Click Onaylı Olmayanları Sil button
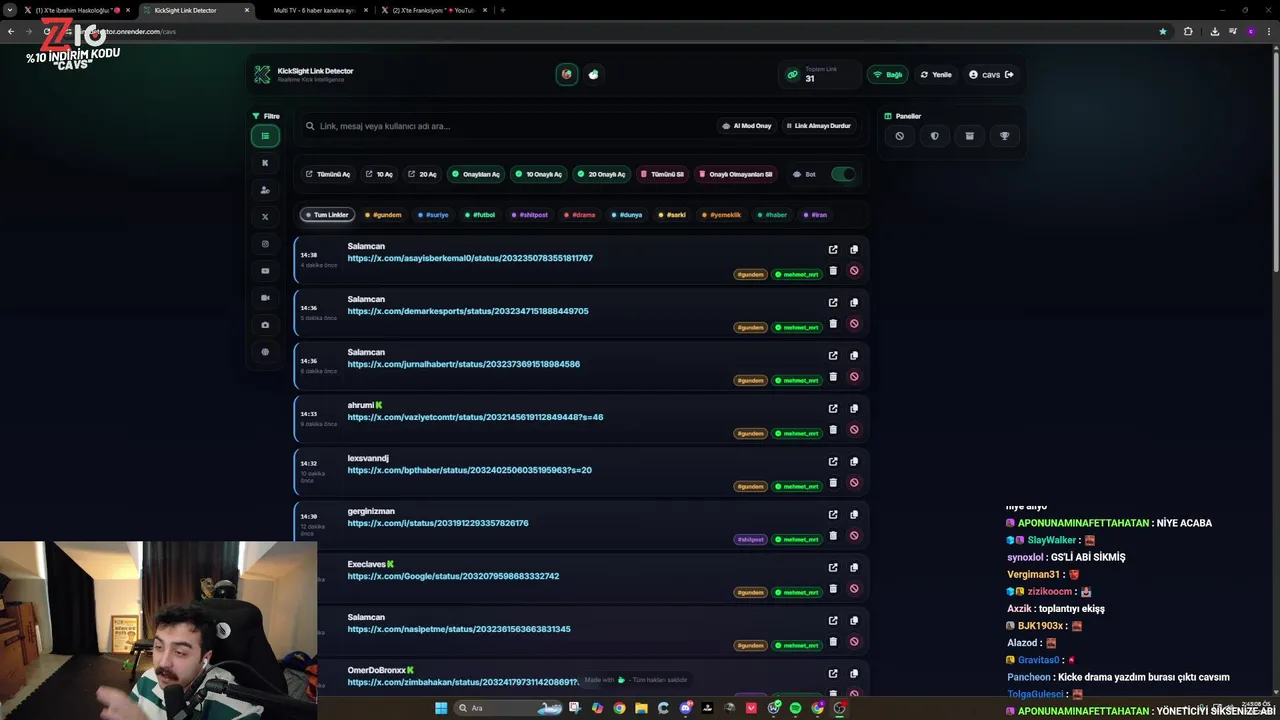1280x720 pixels. point(736,174)
